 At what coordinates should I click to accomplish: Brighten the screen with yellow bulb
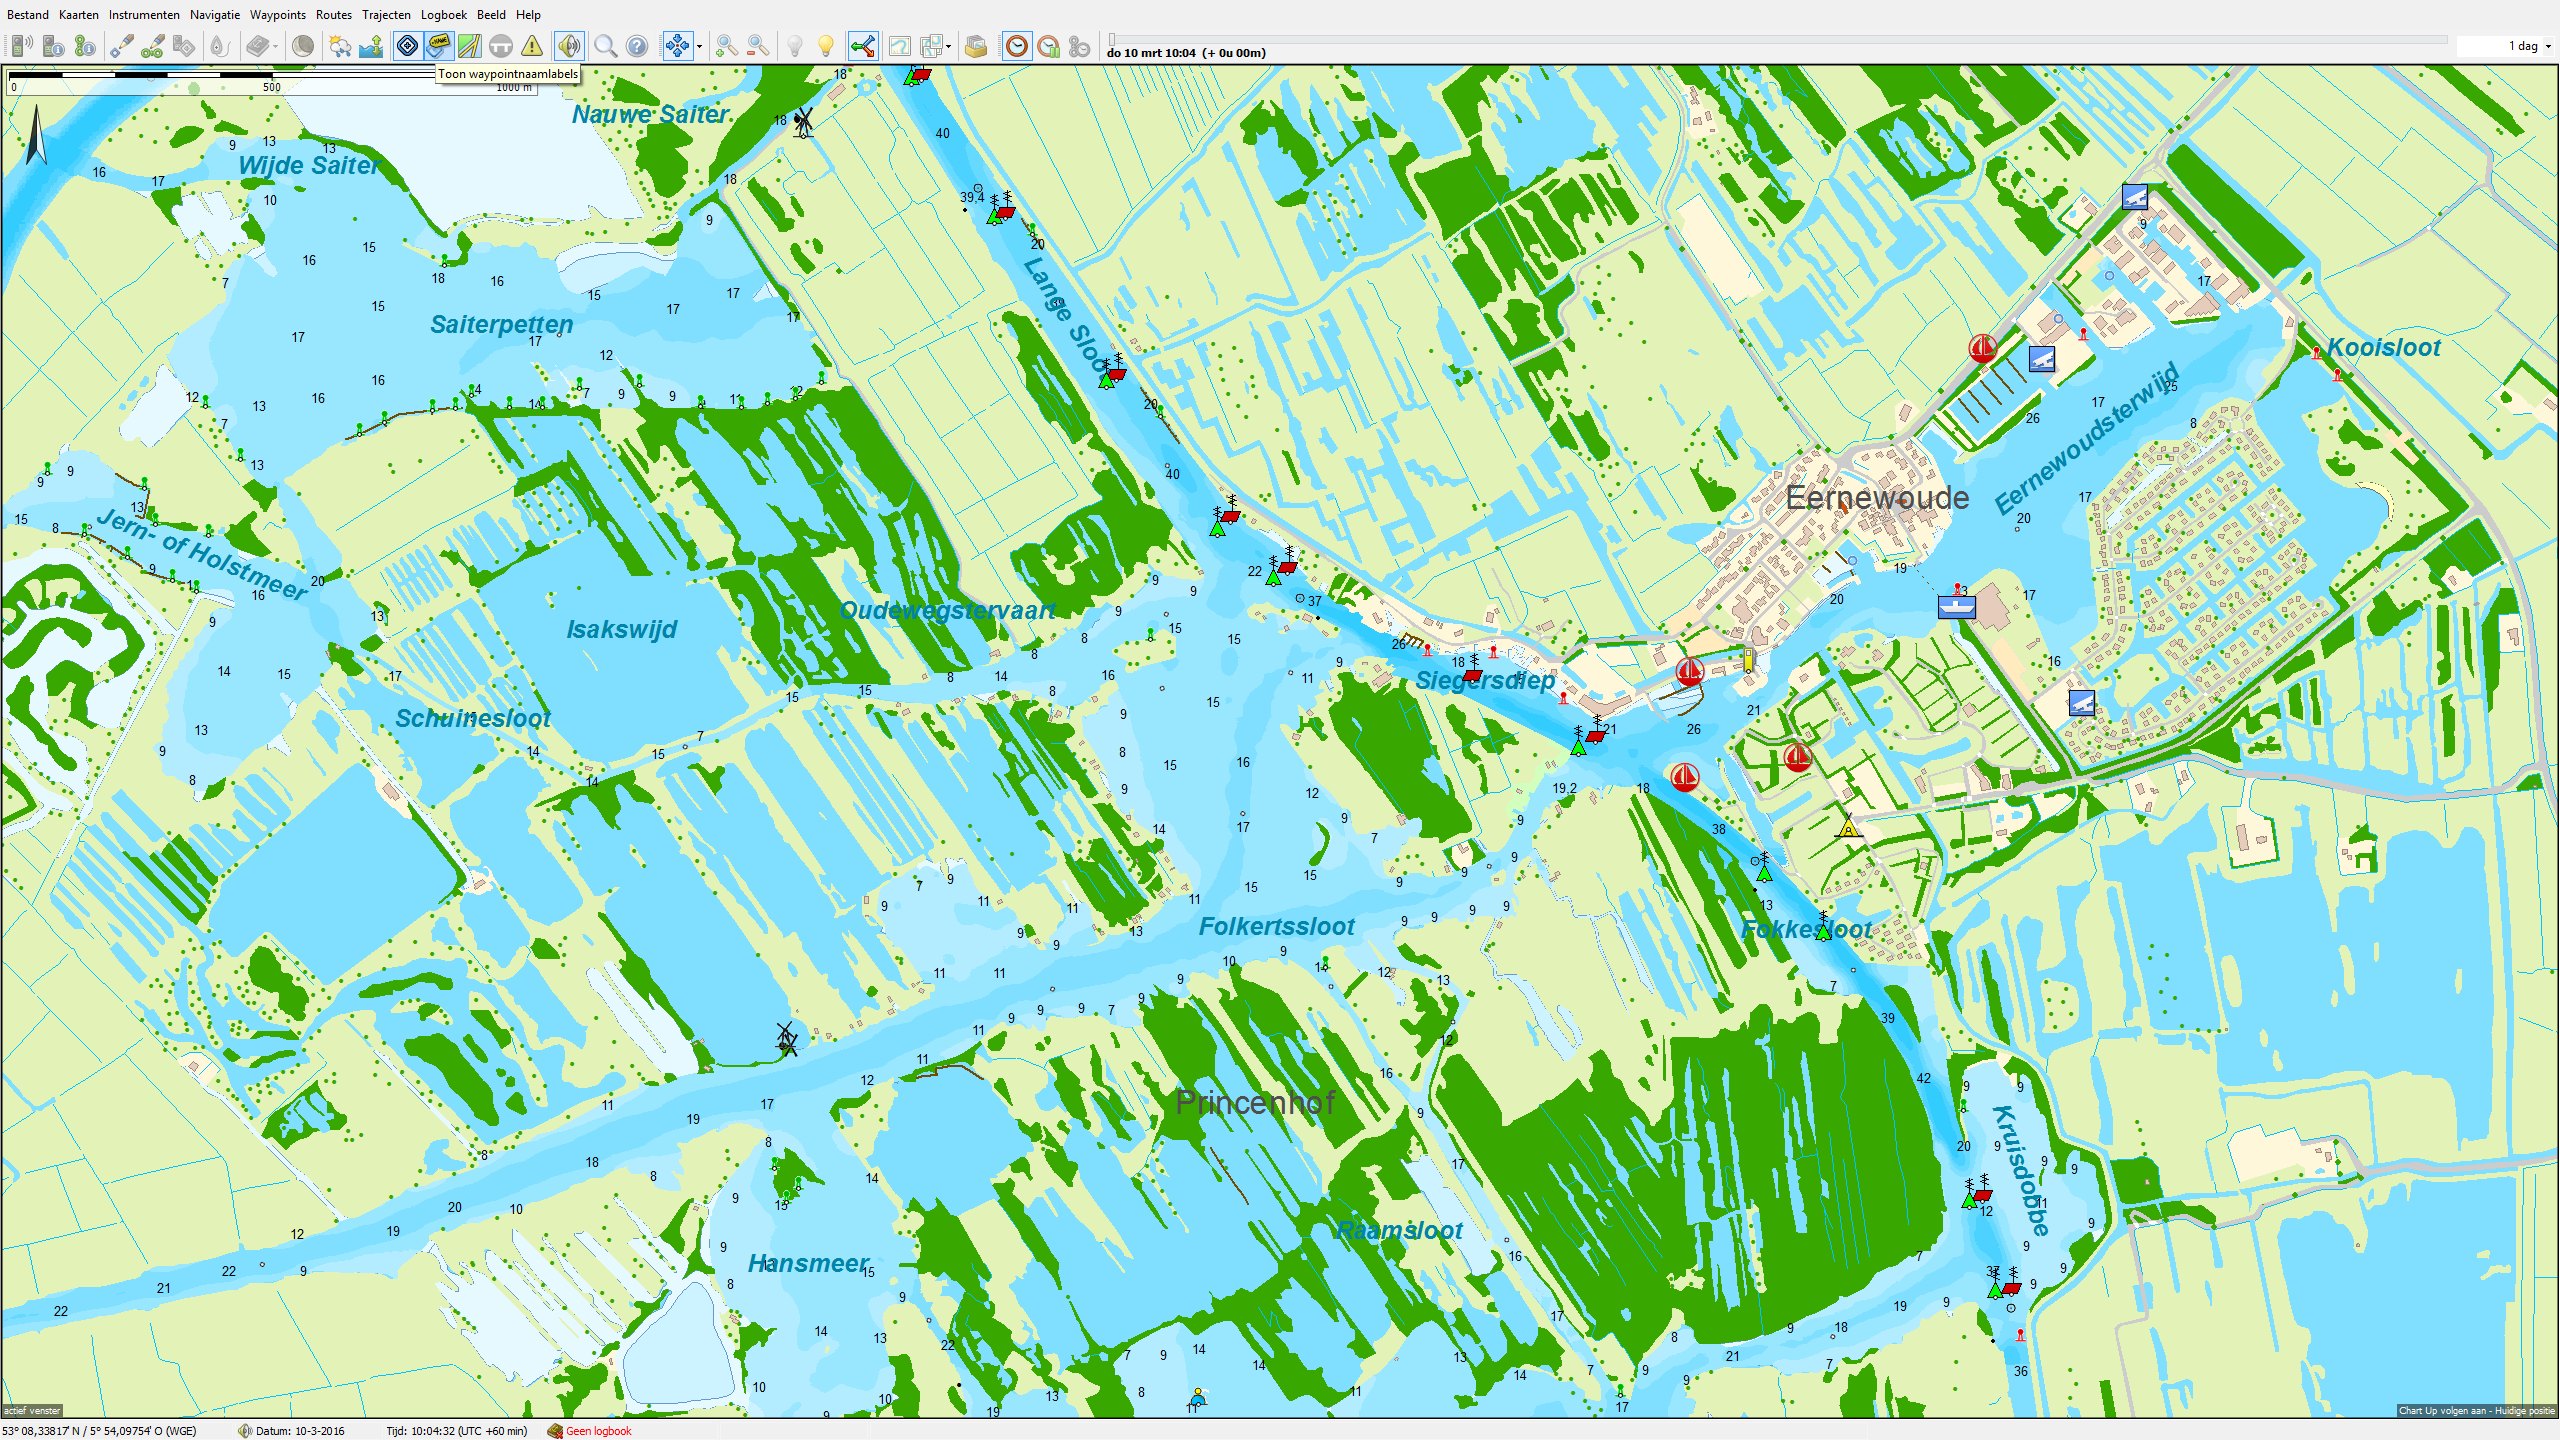pyautogui.click(x=826, y=46)
